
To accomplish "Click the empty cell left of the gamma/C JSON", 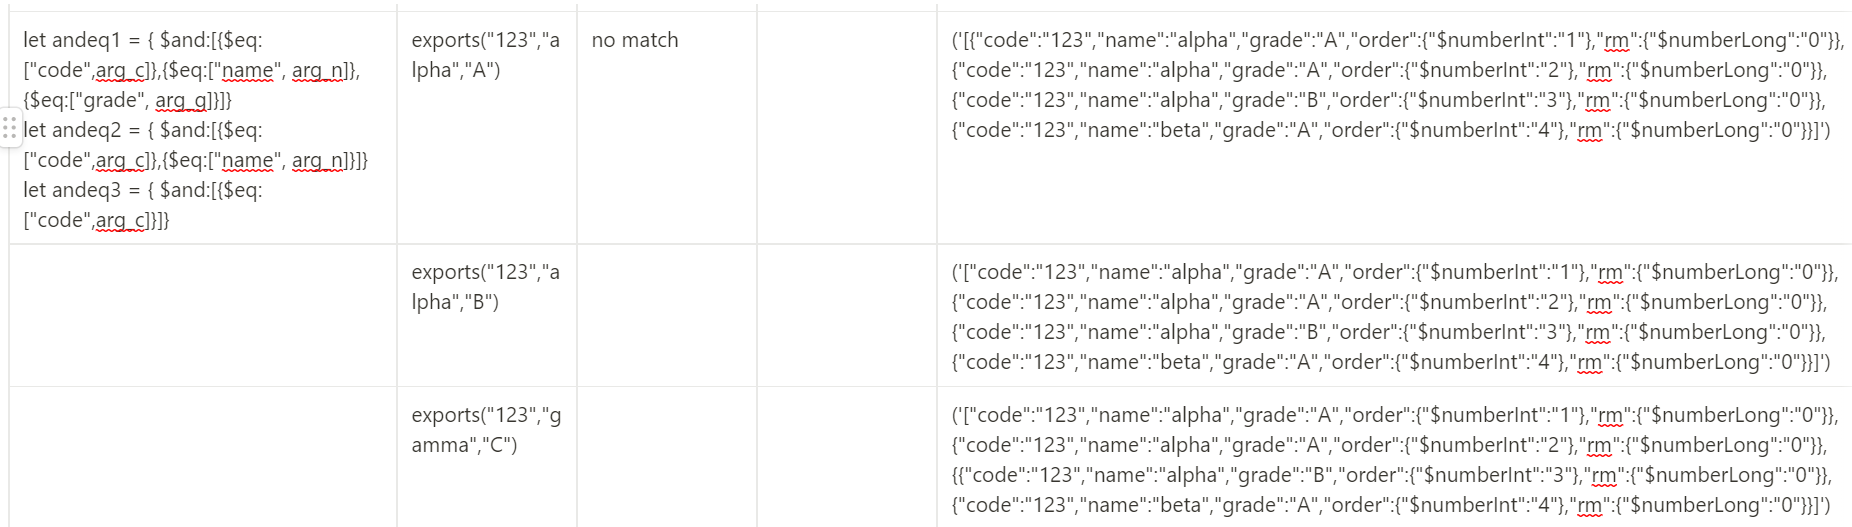I will click(846, 458).
